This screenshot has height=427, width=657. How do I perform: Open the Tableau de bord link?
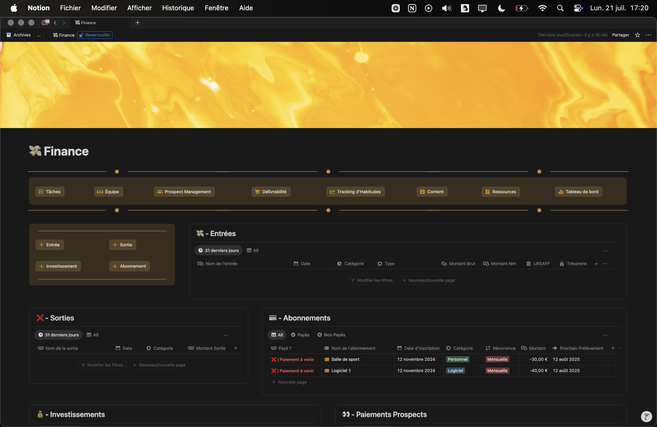(578, 191)
